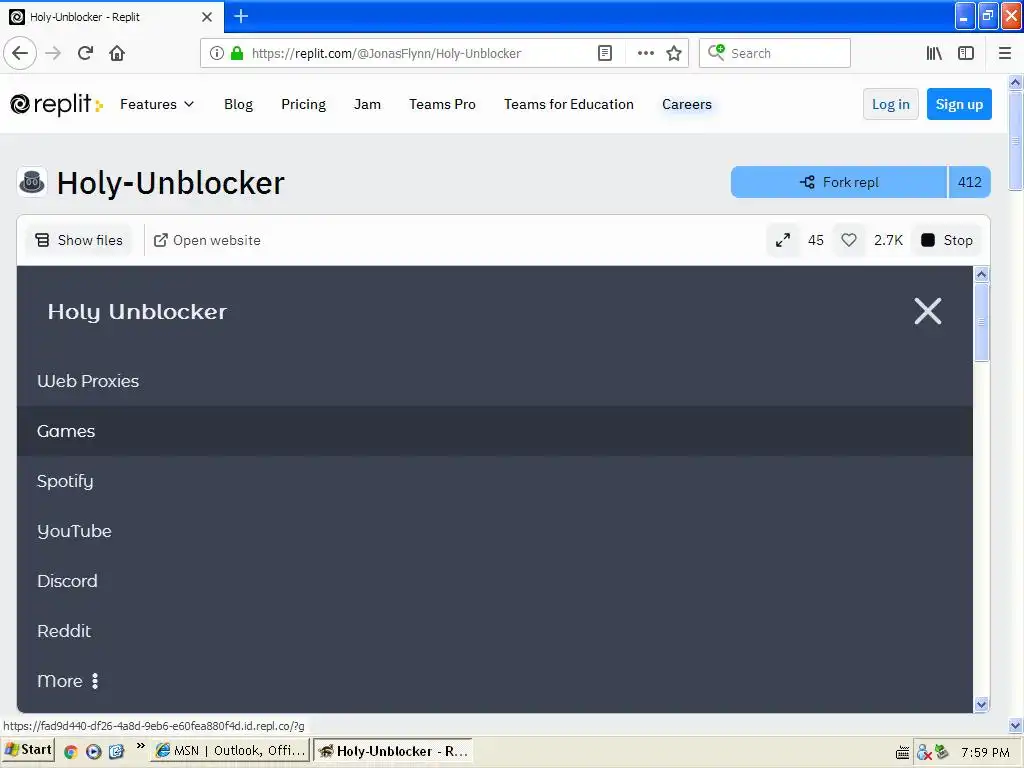Click the 7:59 PM clock

[985, 753]
